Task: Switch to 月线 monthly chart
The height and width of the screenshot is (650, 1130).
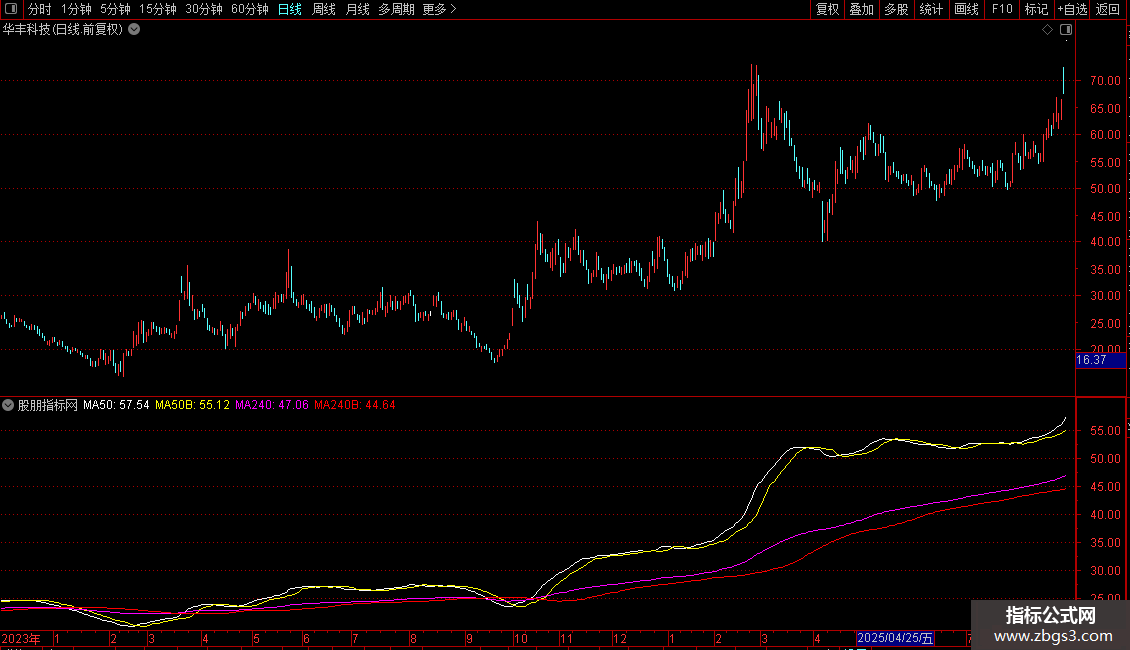Action: 357,9
